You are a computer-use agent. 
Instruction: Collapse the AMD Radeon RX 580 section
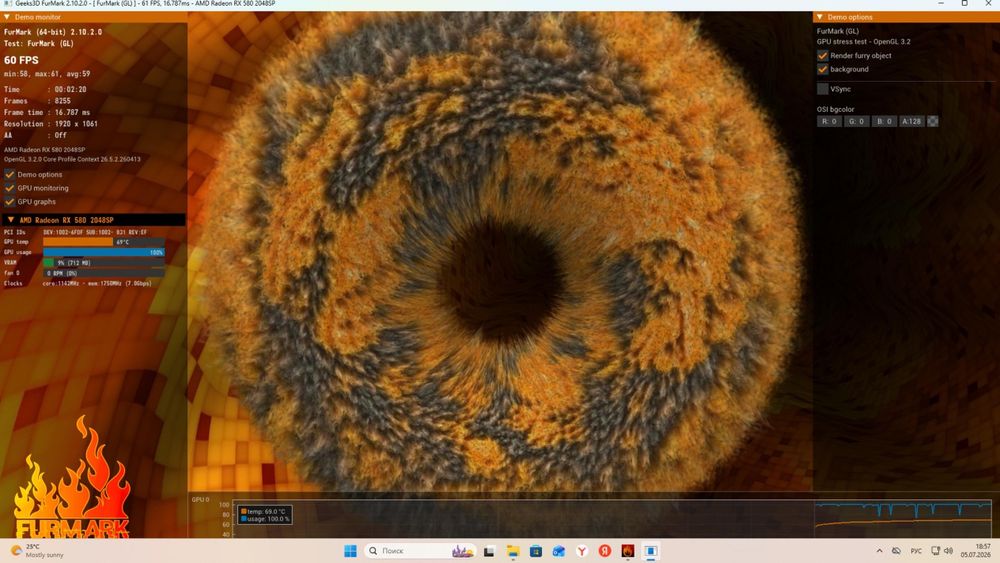[11, 219]
